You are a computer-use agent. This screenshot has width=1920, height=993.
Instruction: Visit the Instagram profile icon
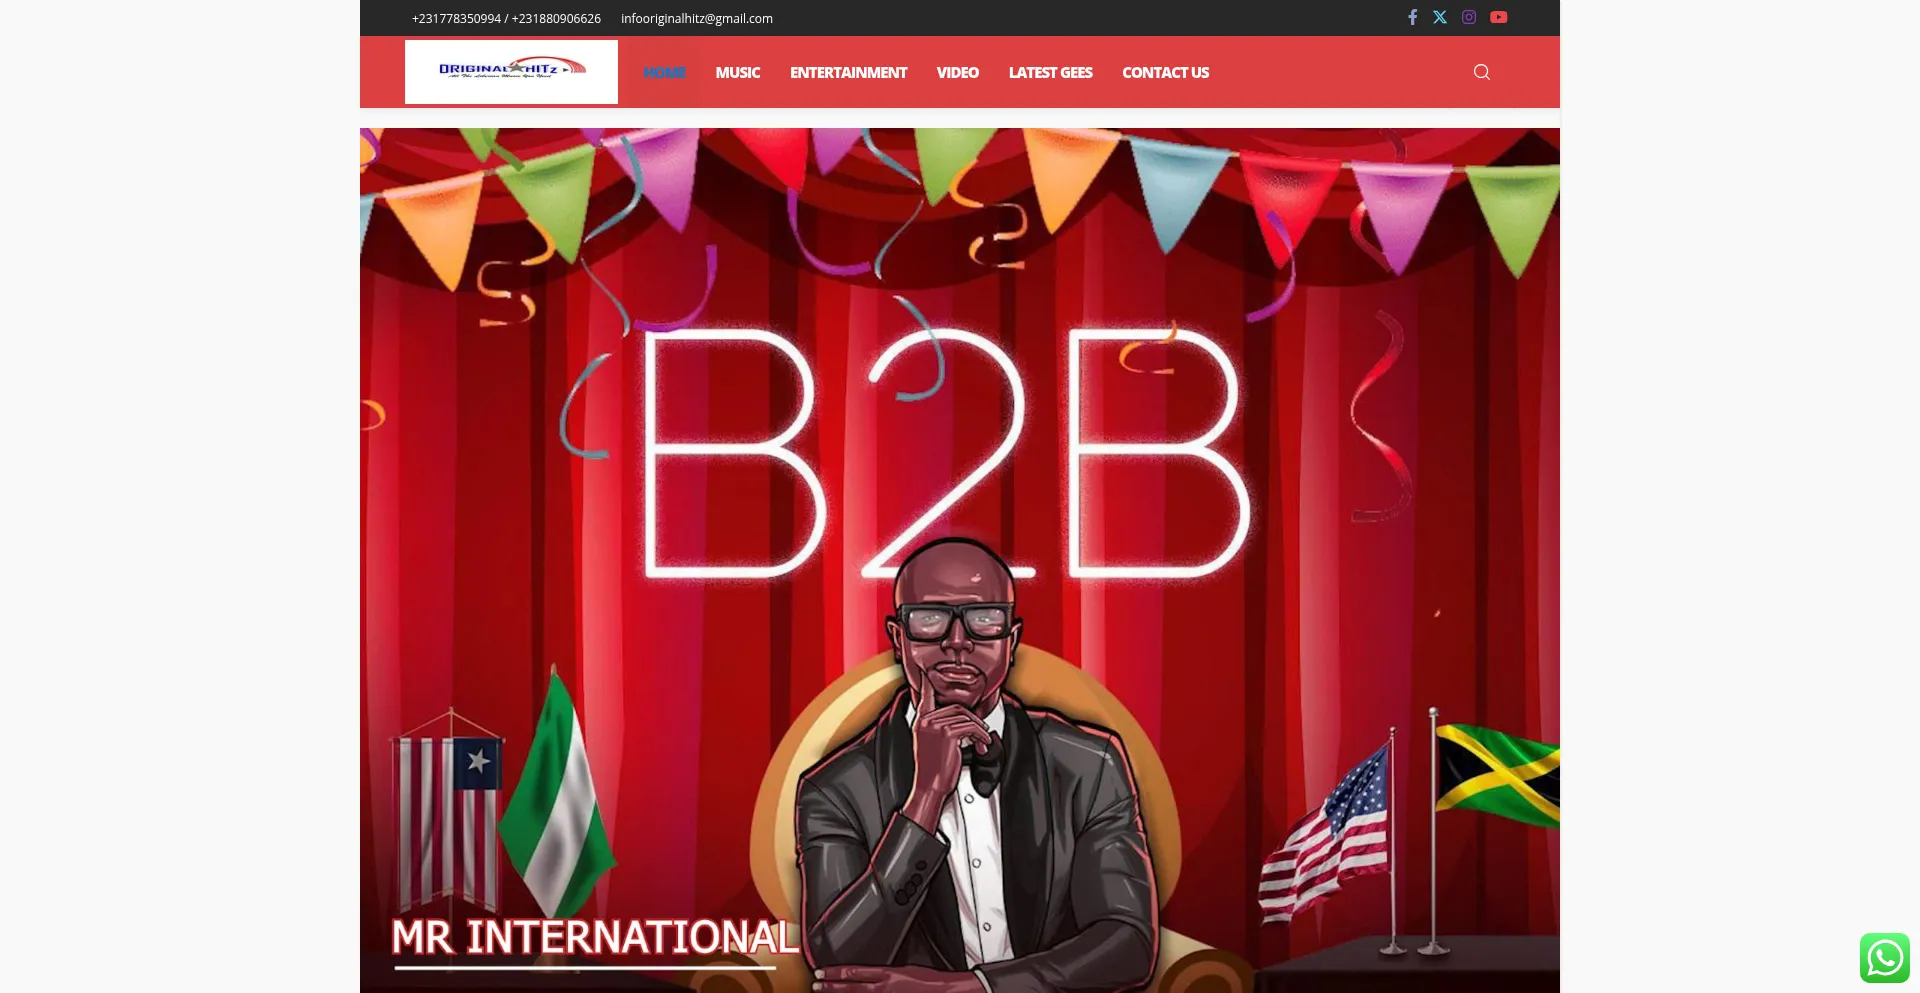pos(1469,17)
